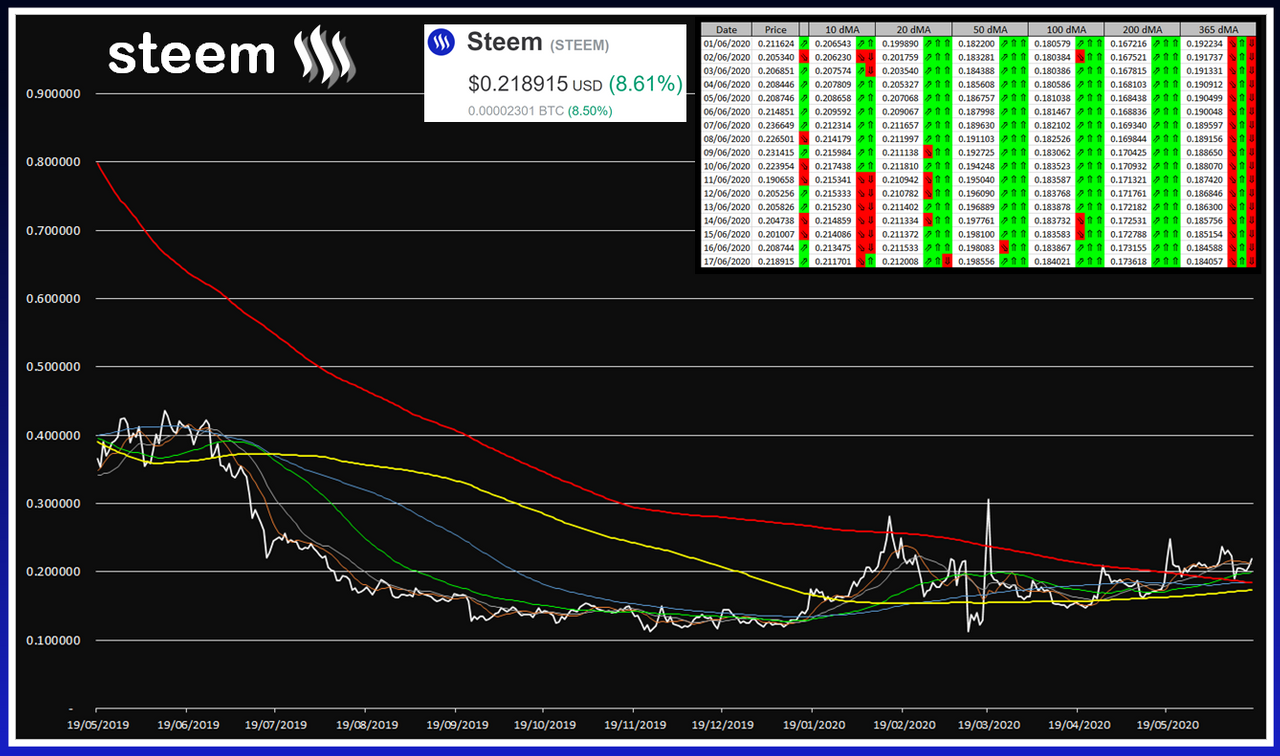Click the 0.500000 y-axis label
The image size is (1280, 756).
point(53,367)
